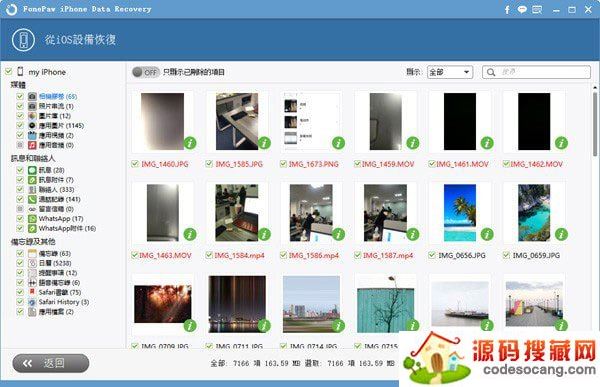Select the Notes icon with count (63)
Screen dimensions: 600x387
[33, 253]
